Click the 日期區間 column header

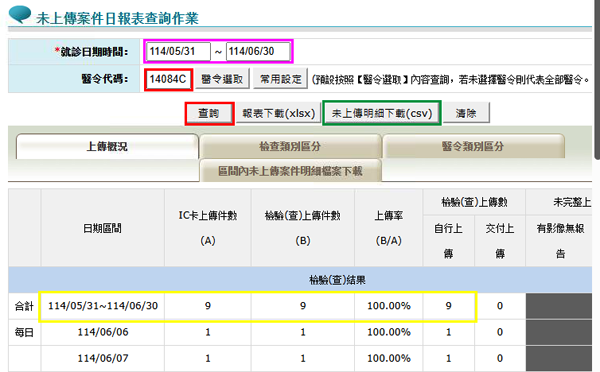click(x=103, y=228)
